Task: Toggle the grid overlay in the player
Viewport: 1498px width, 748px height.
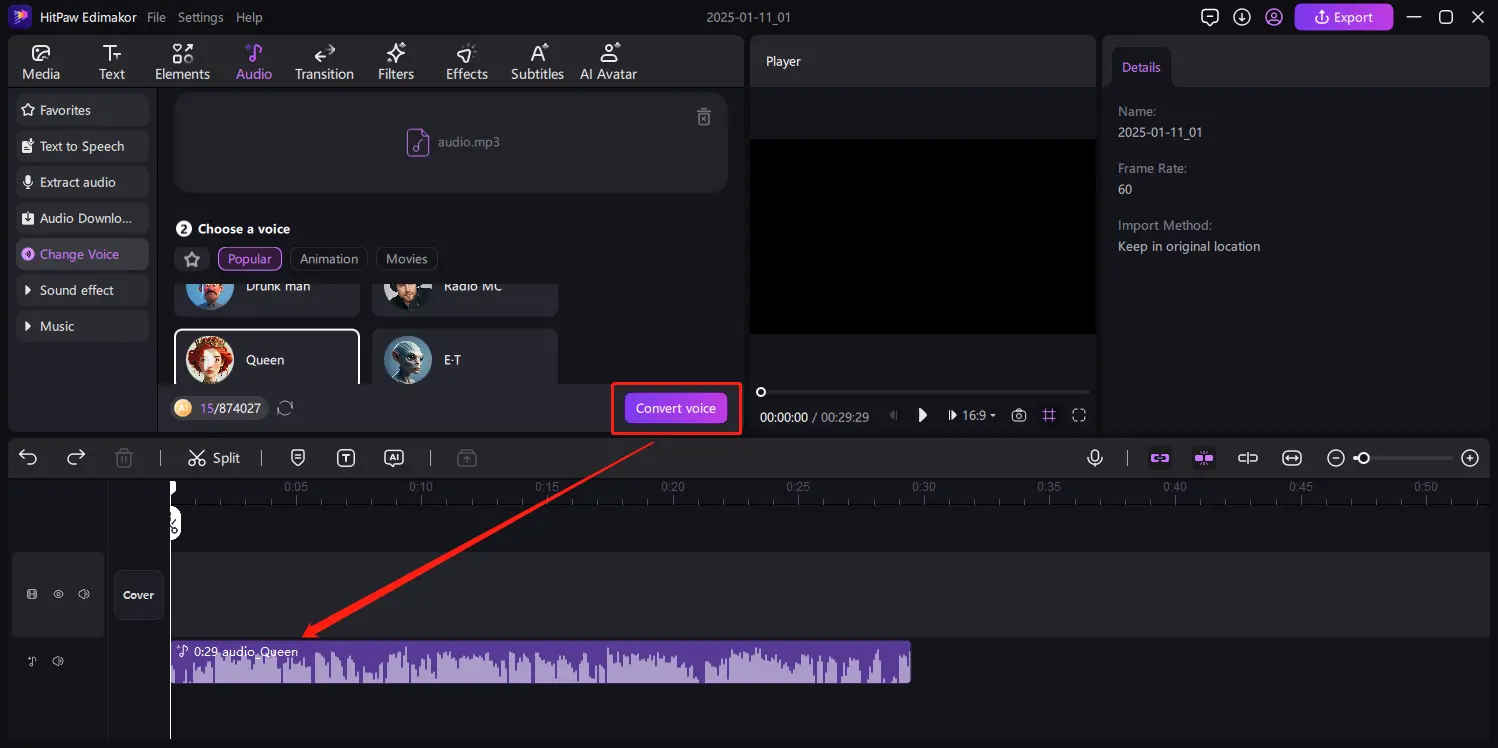Action: [1049, 415]
